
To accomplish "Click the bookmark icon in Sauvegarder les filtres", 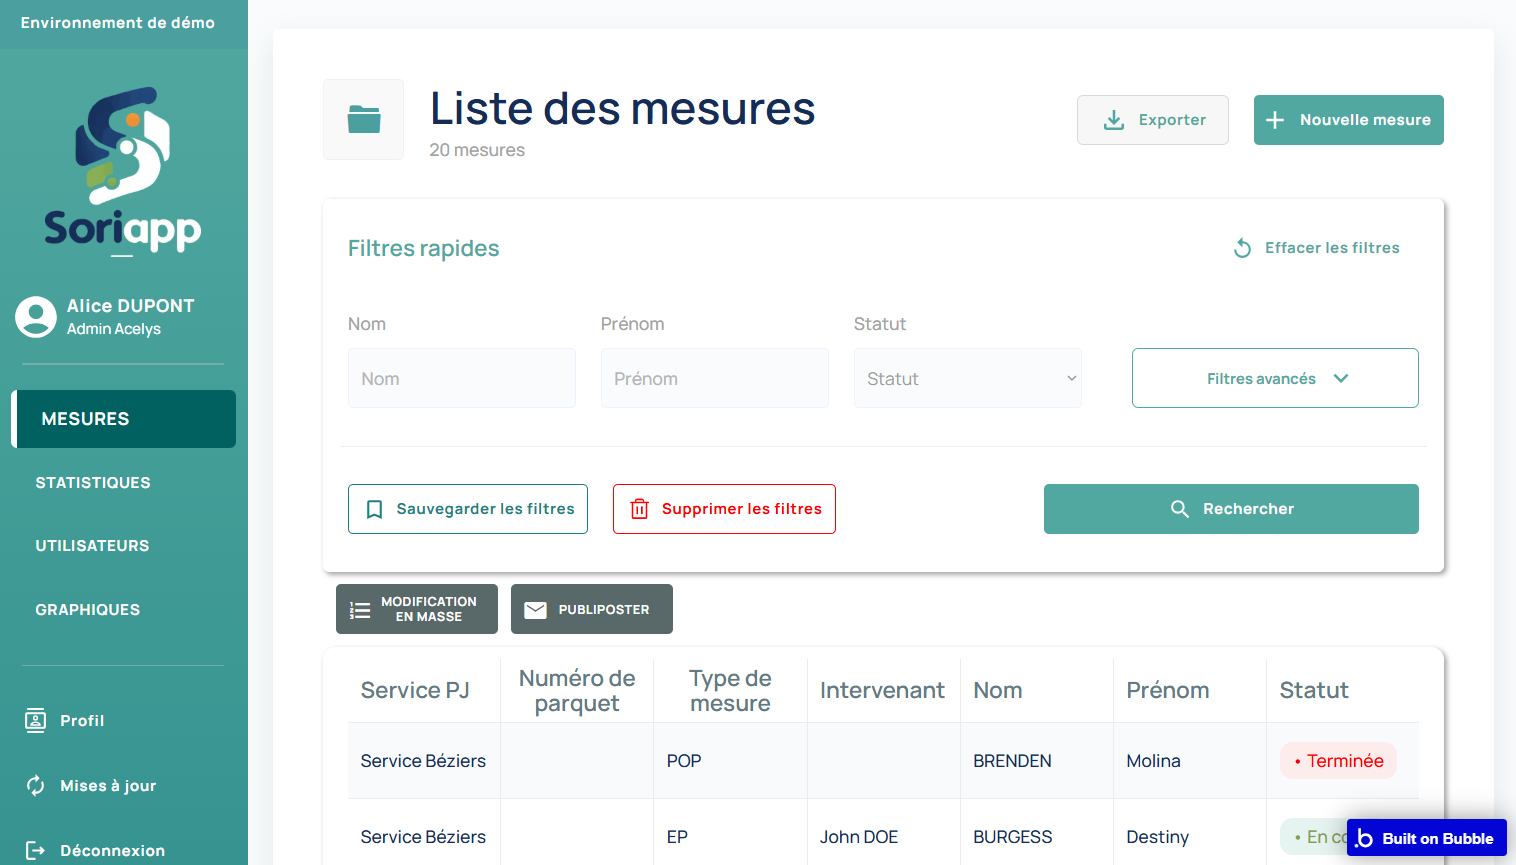I will point(374,509).
